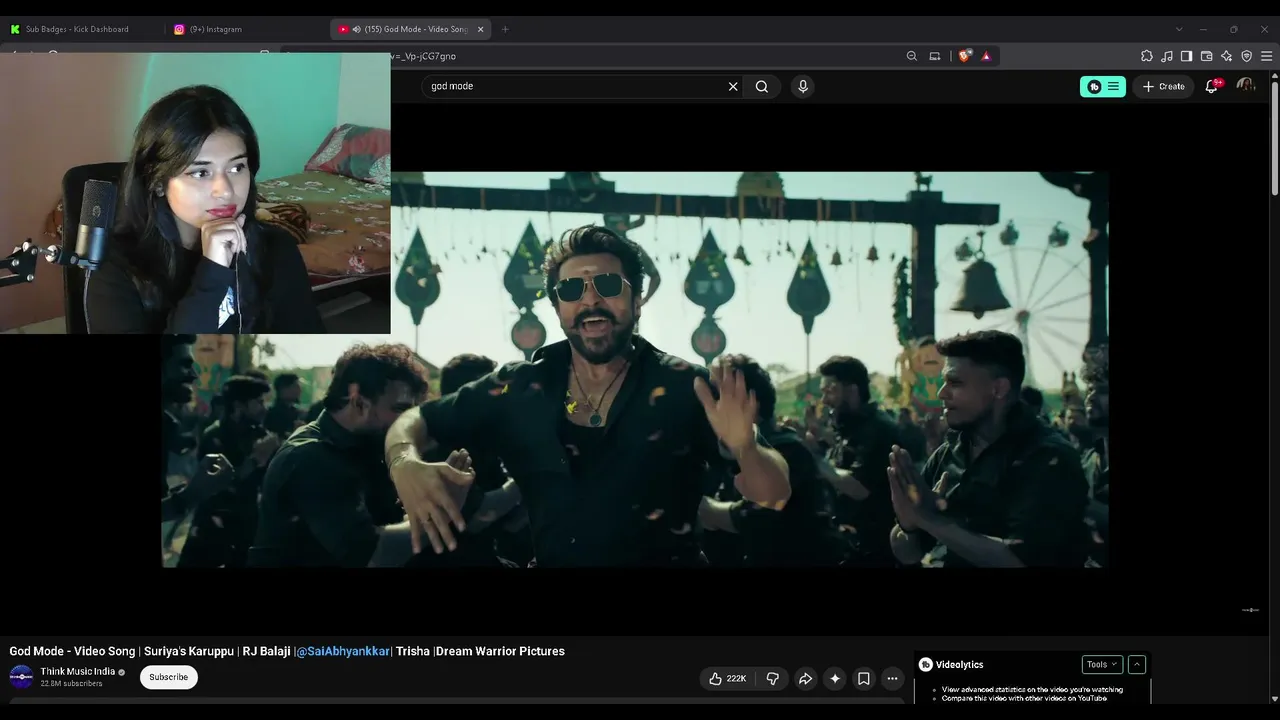The width and height of the screenshot is (1280, 720).
Task: Open the Brave Shields lion icon
Action: click(964, 56)
